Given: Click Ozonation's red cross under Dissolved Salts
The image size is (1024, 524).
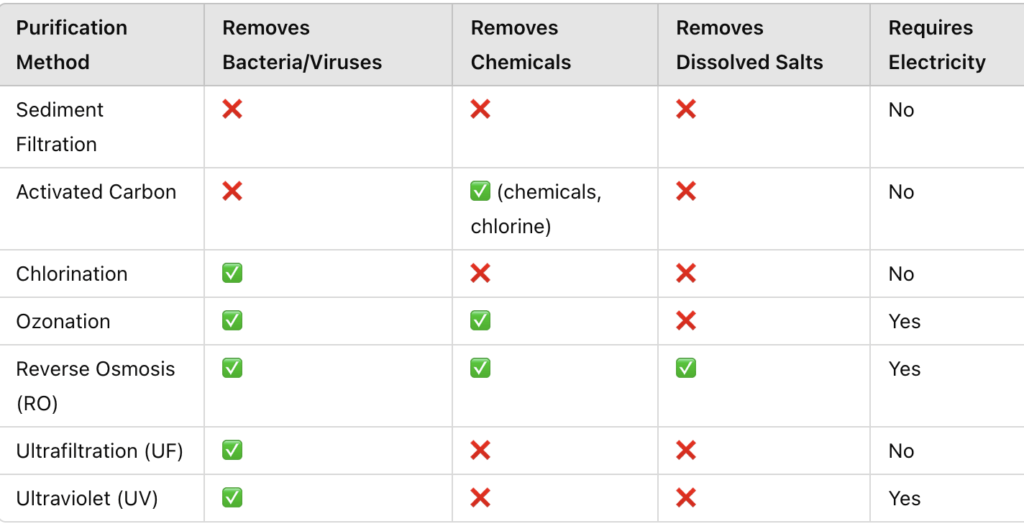Looking at the screenshot, I should 686,321.
